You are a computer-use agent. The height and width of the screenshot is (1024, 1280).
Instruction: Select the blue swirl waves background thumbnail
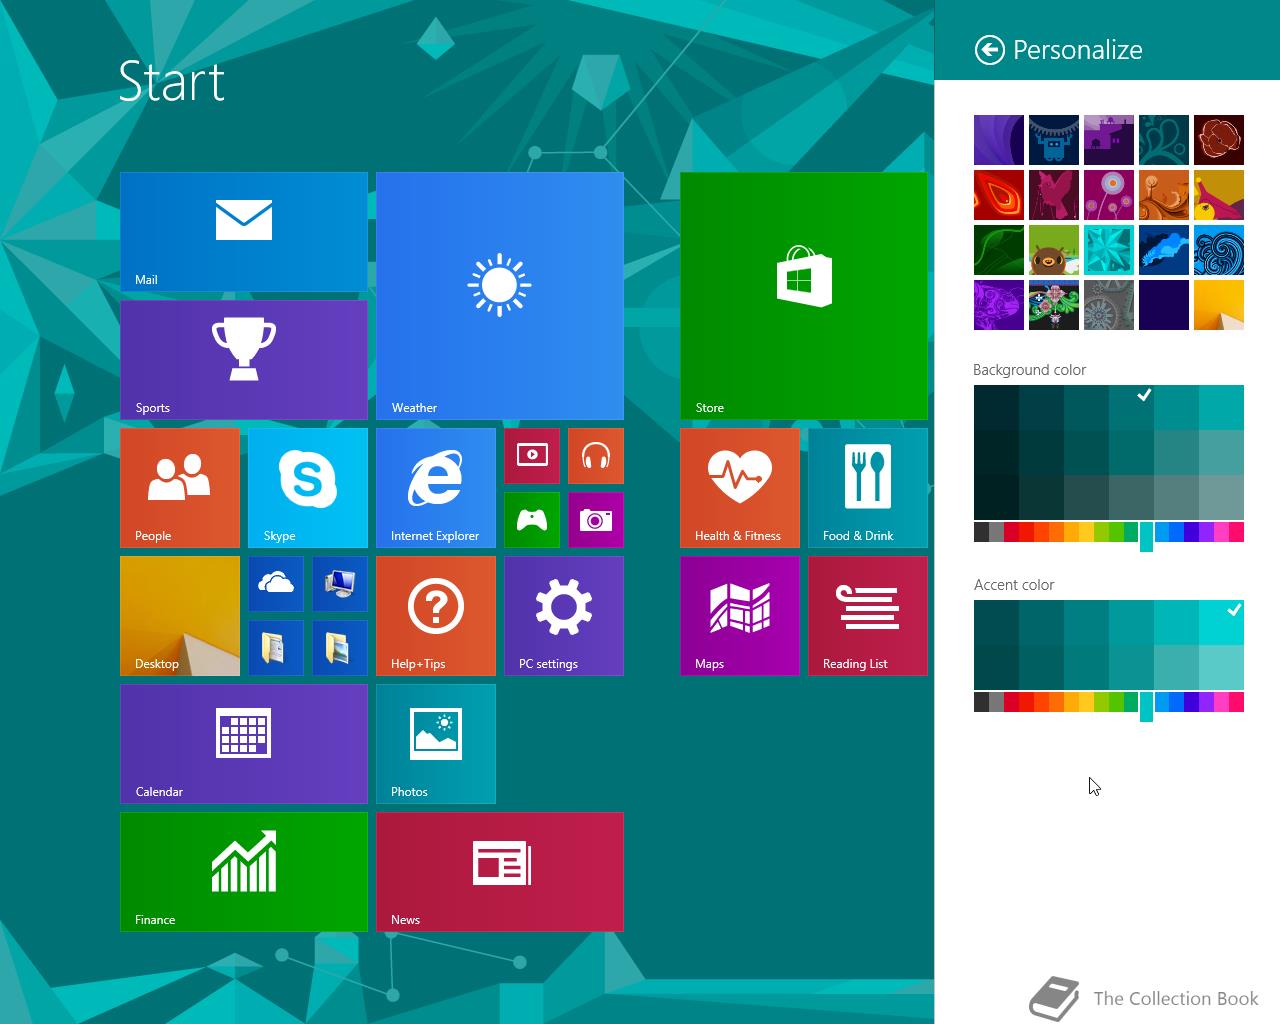tap(1219, 250)
